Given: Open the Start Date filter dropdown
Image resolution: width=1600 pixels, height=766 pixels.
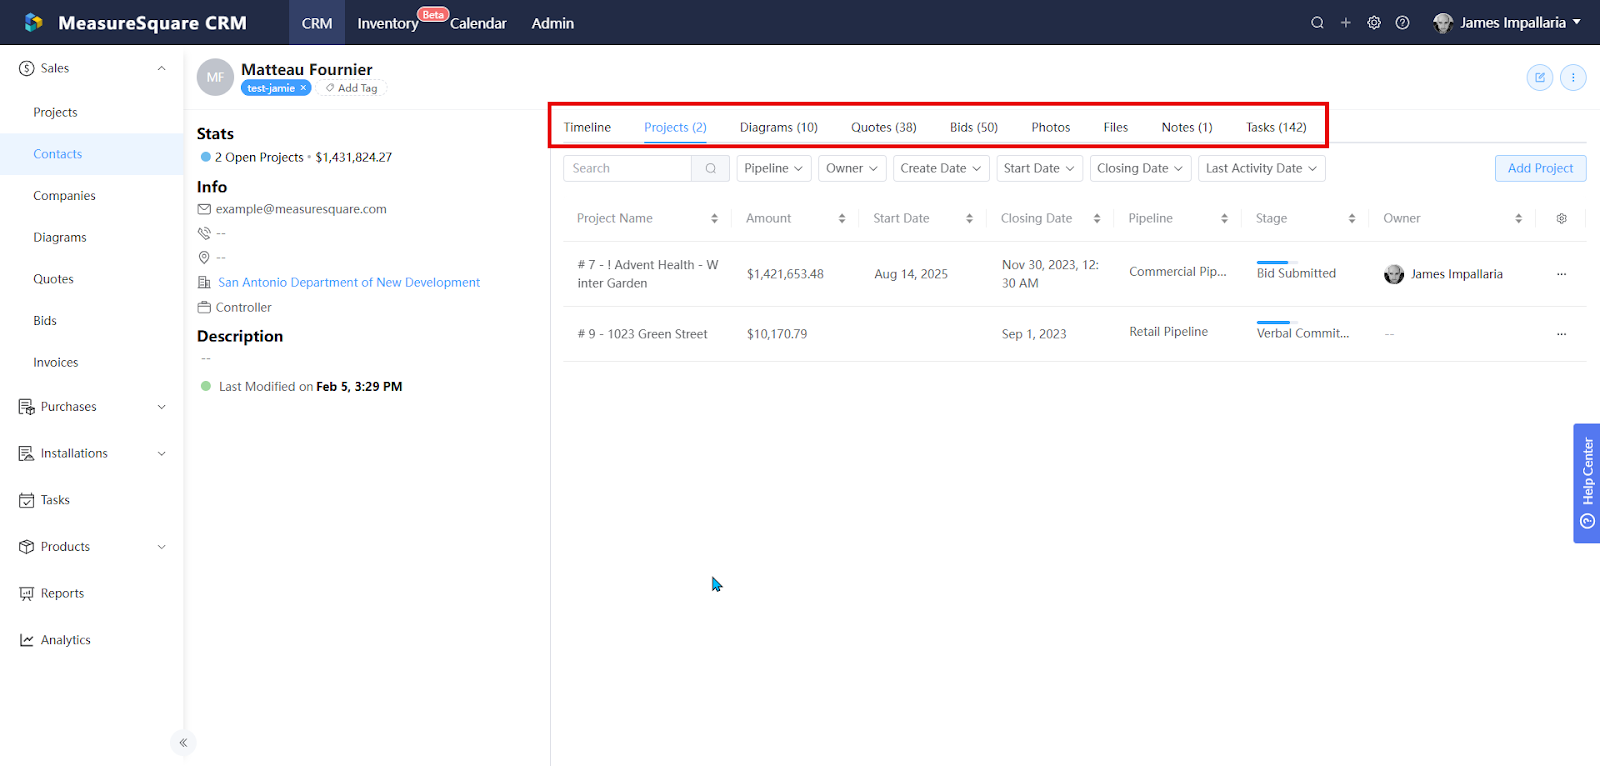Looking at the screenshot, I should [1040, 168].
